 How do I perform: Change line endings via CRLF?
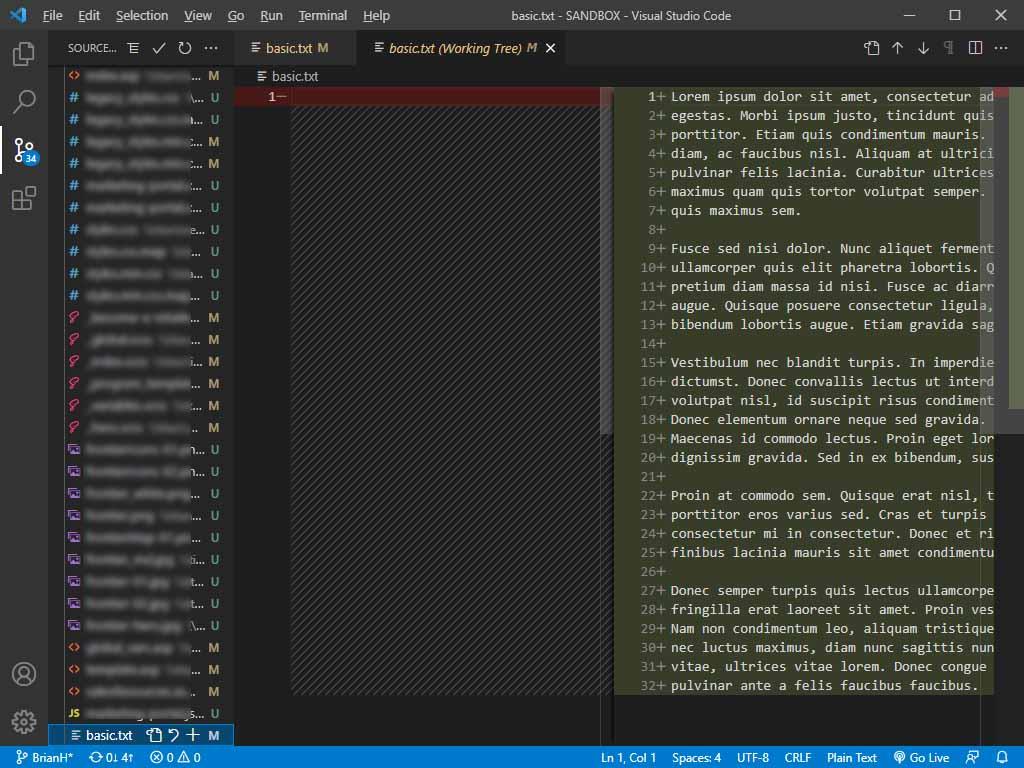(x=797, y=758)
